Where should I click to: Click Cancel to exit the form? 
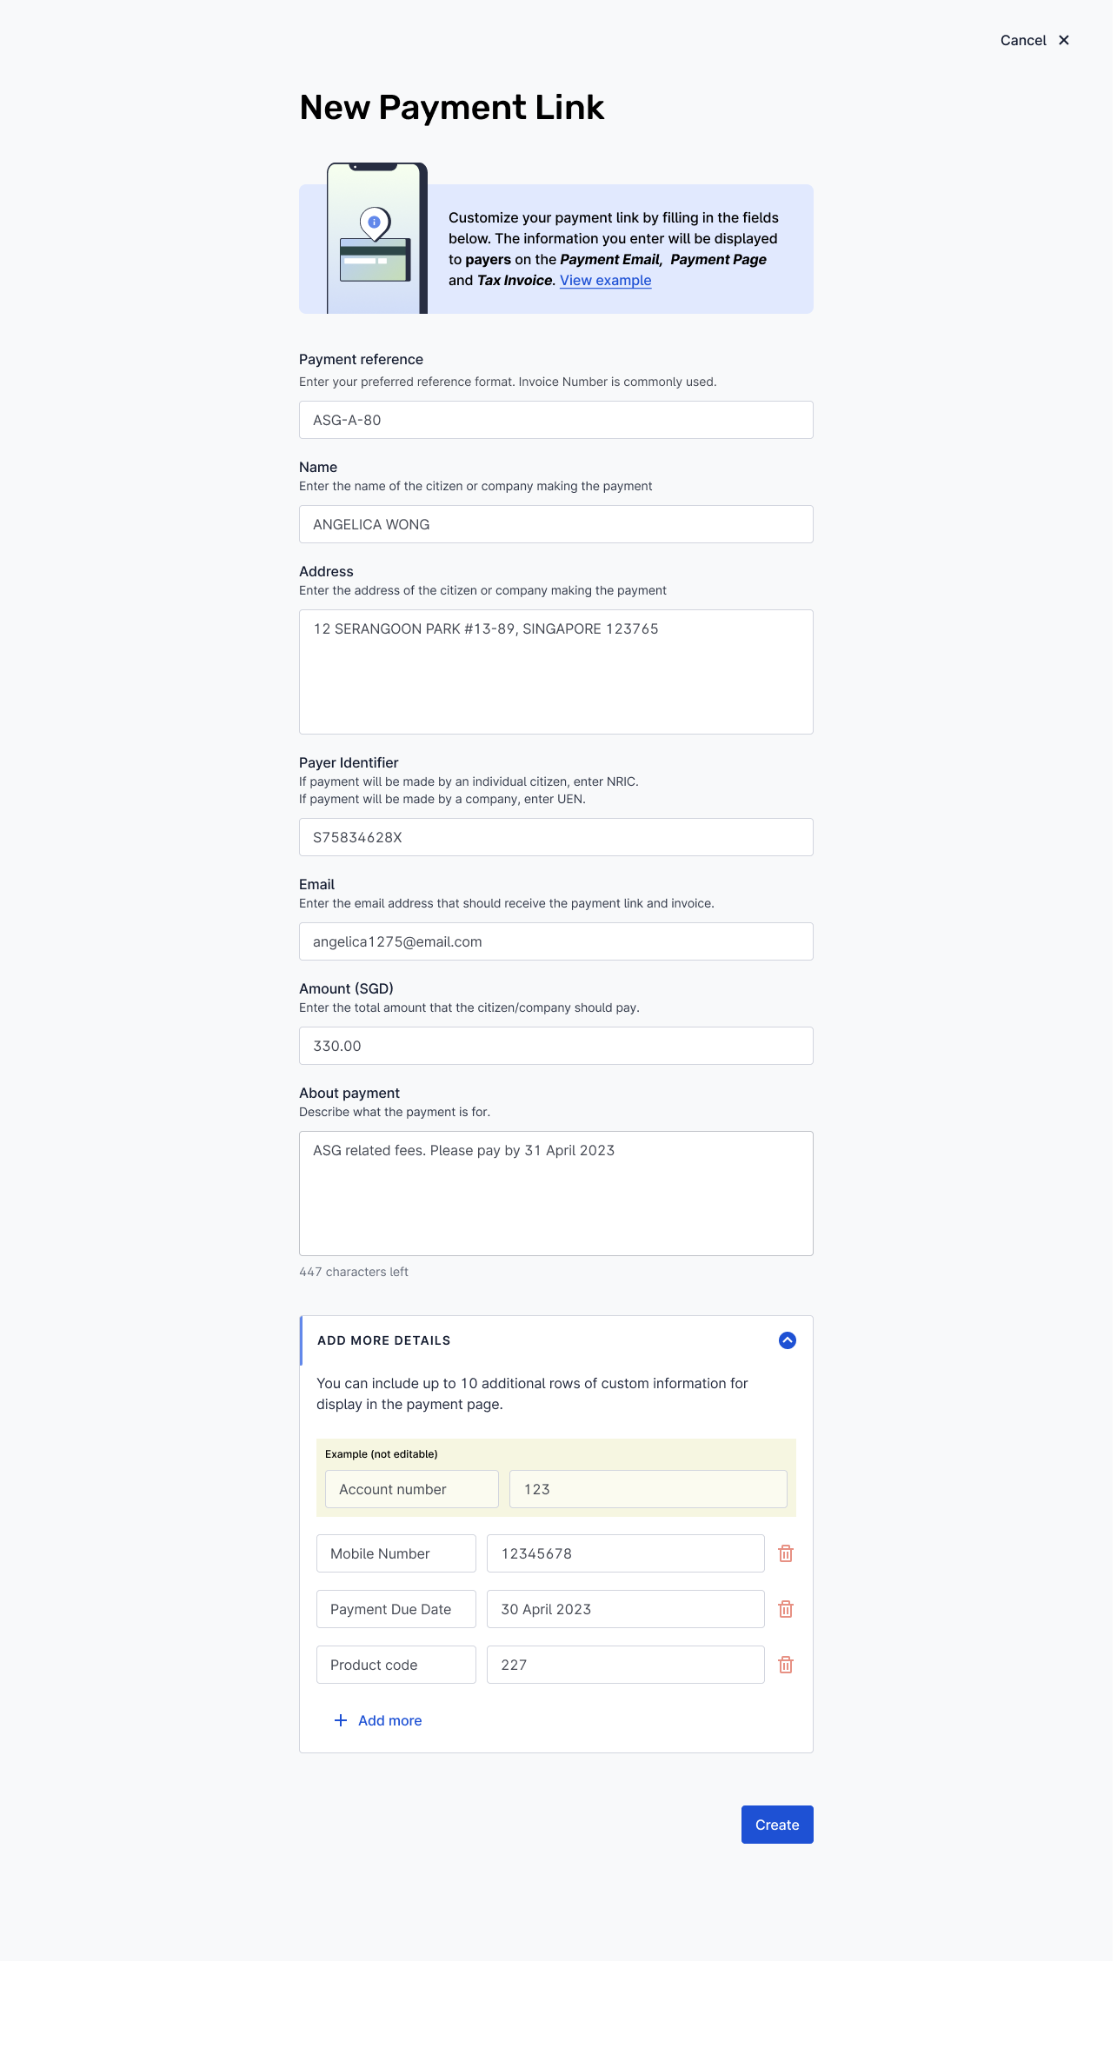coord(1022,40)
